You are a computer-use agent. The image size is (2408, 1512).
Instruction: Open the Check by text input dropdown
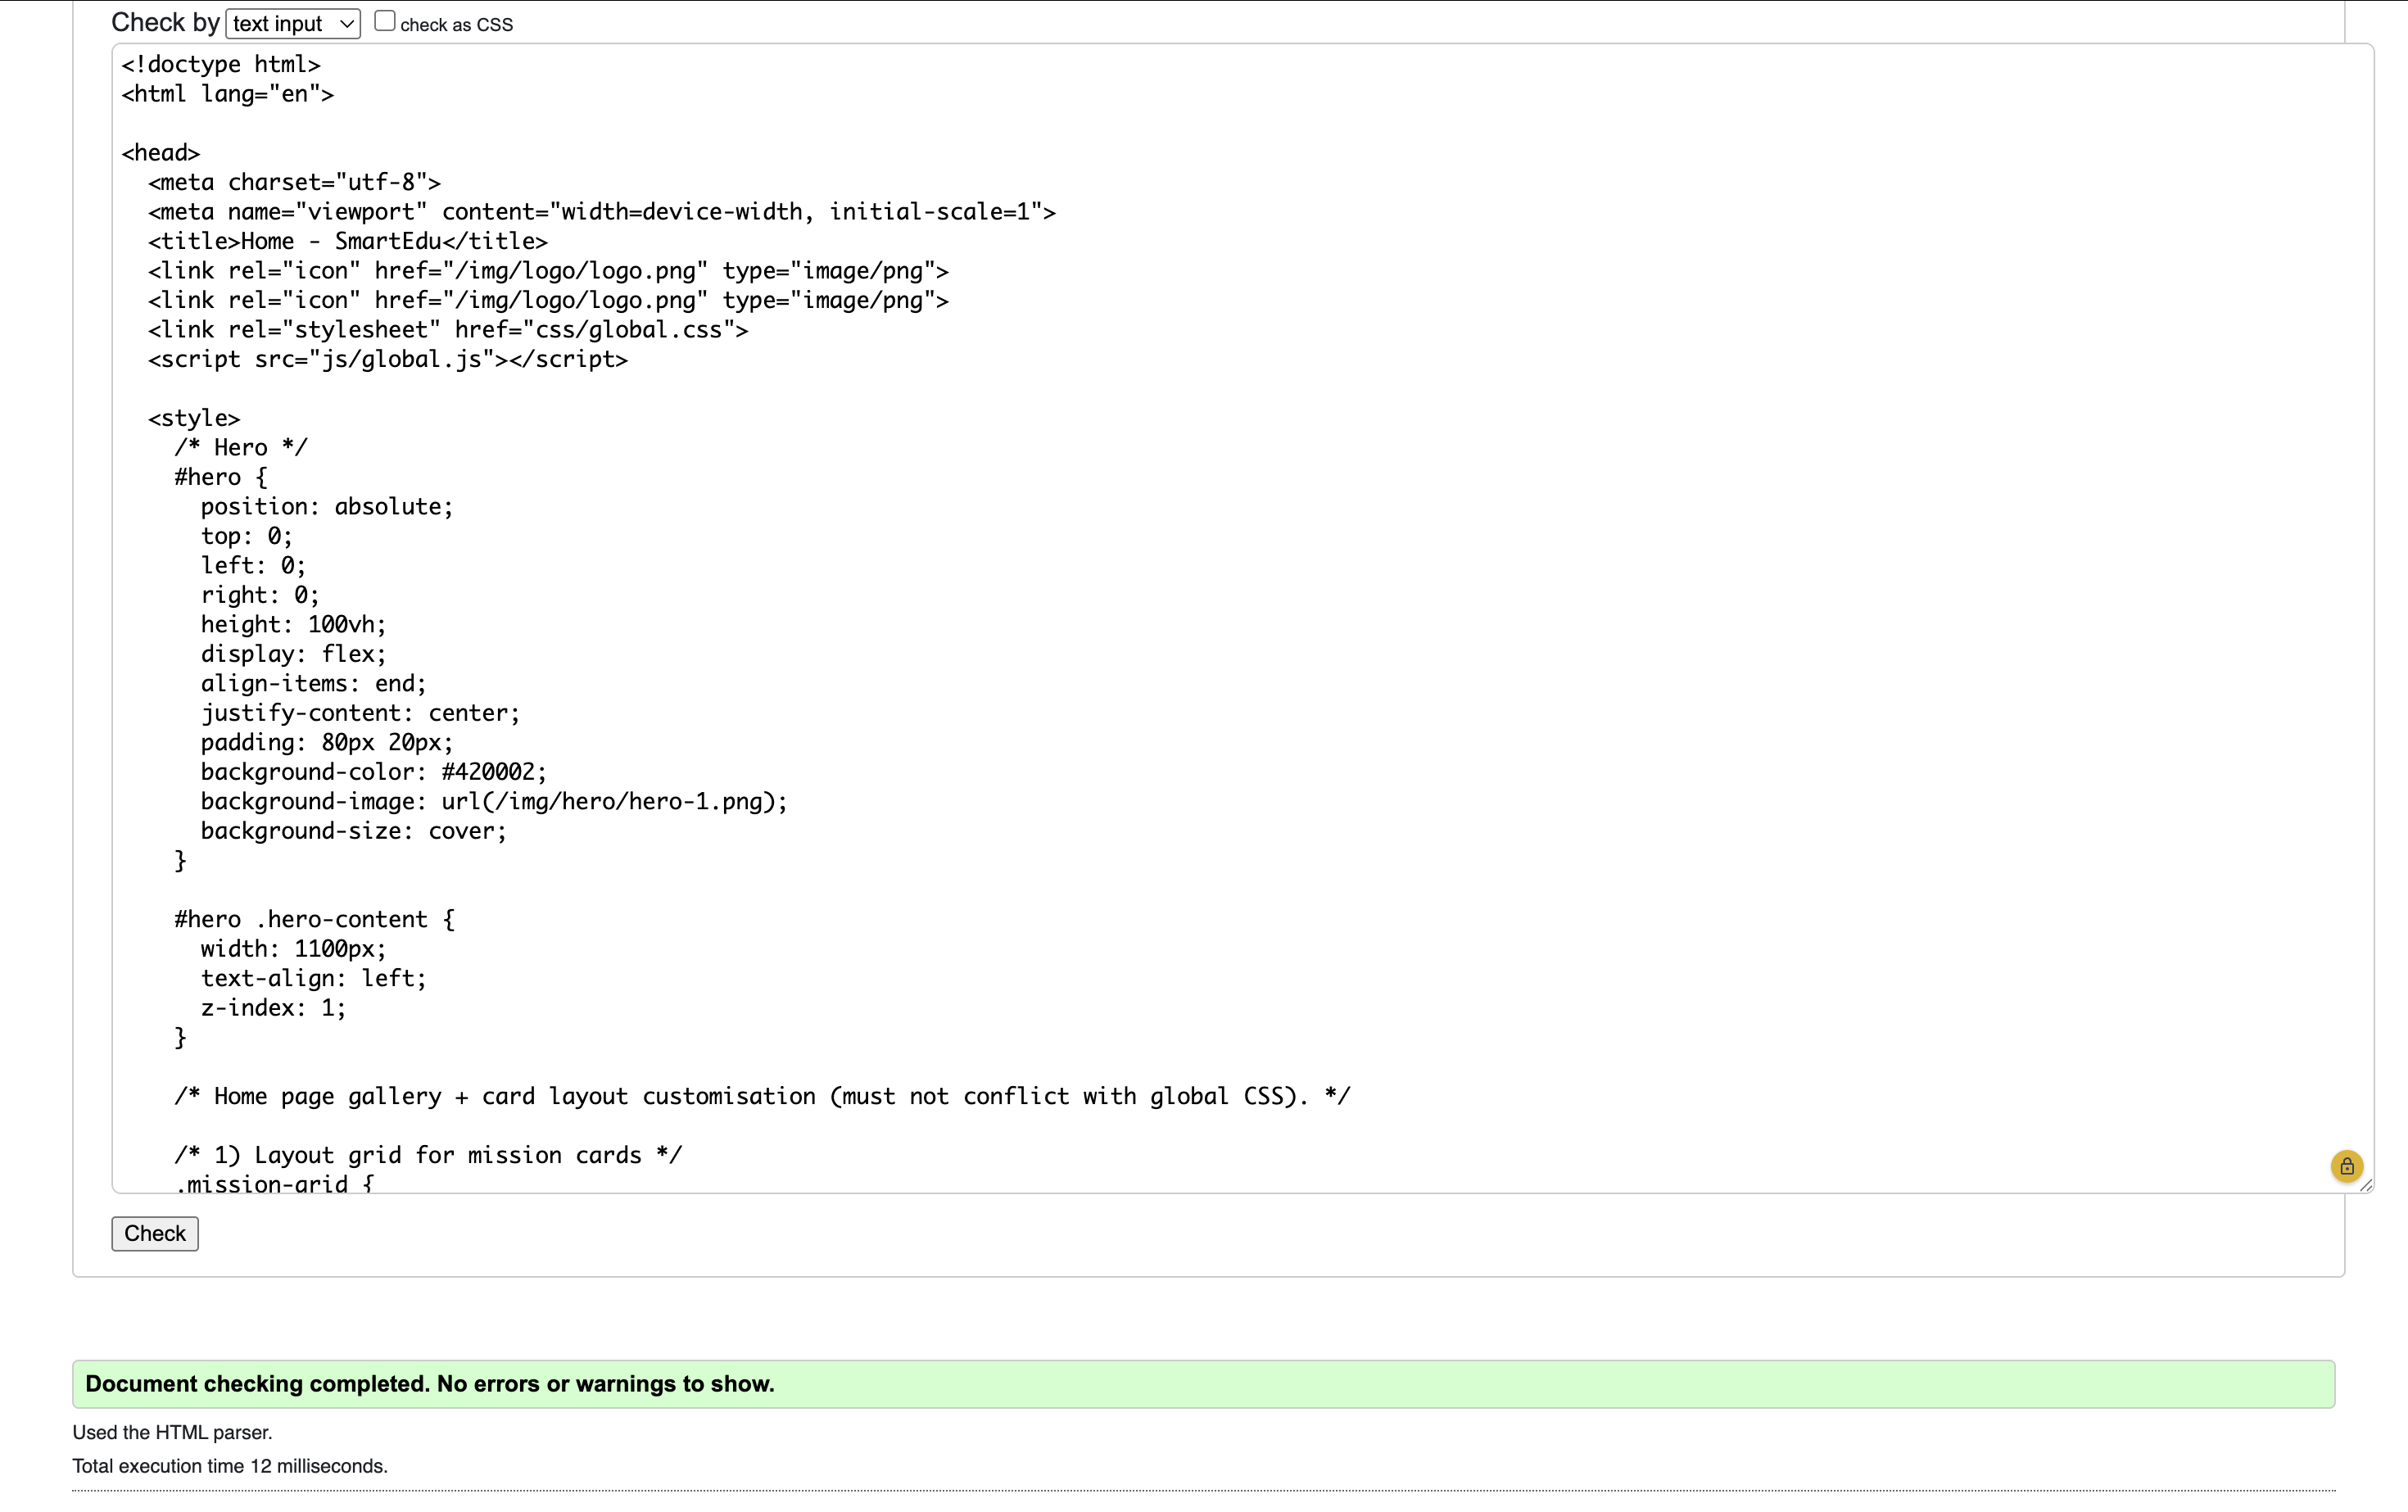tap(293, 23)
